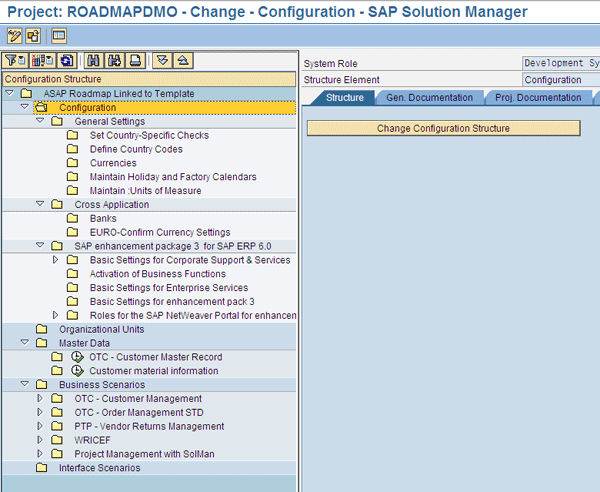Viewport: 600px width, 492px height.
Task: Click the Structure Element field
Action: (561, 80)
